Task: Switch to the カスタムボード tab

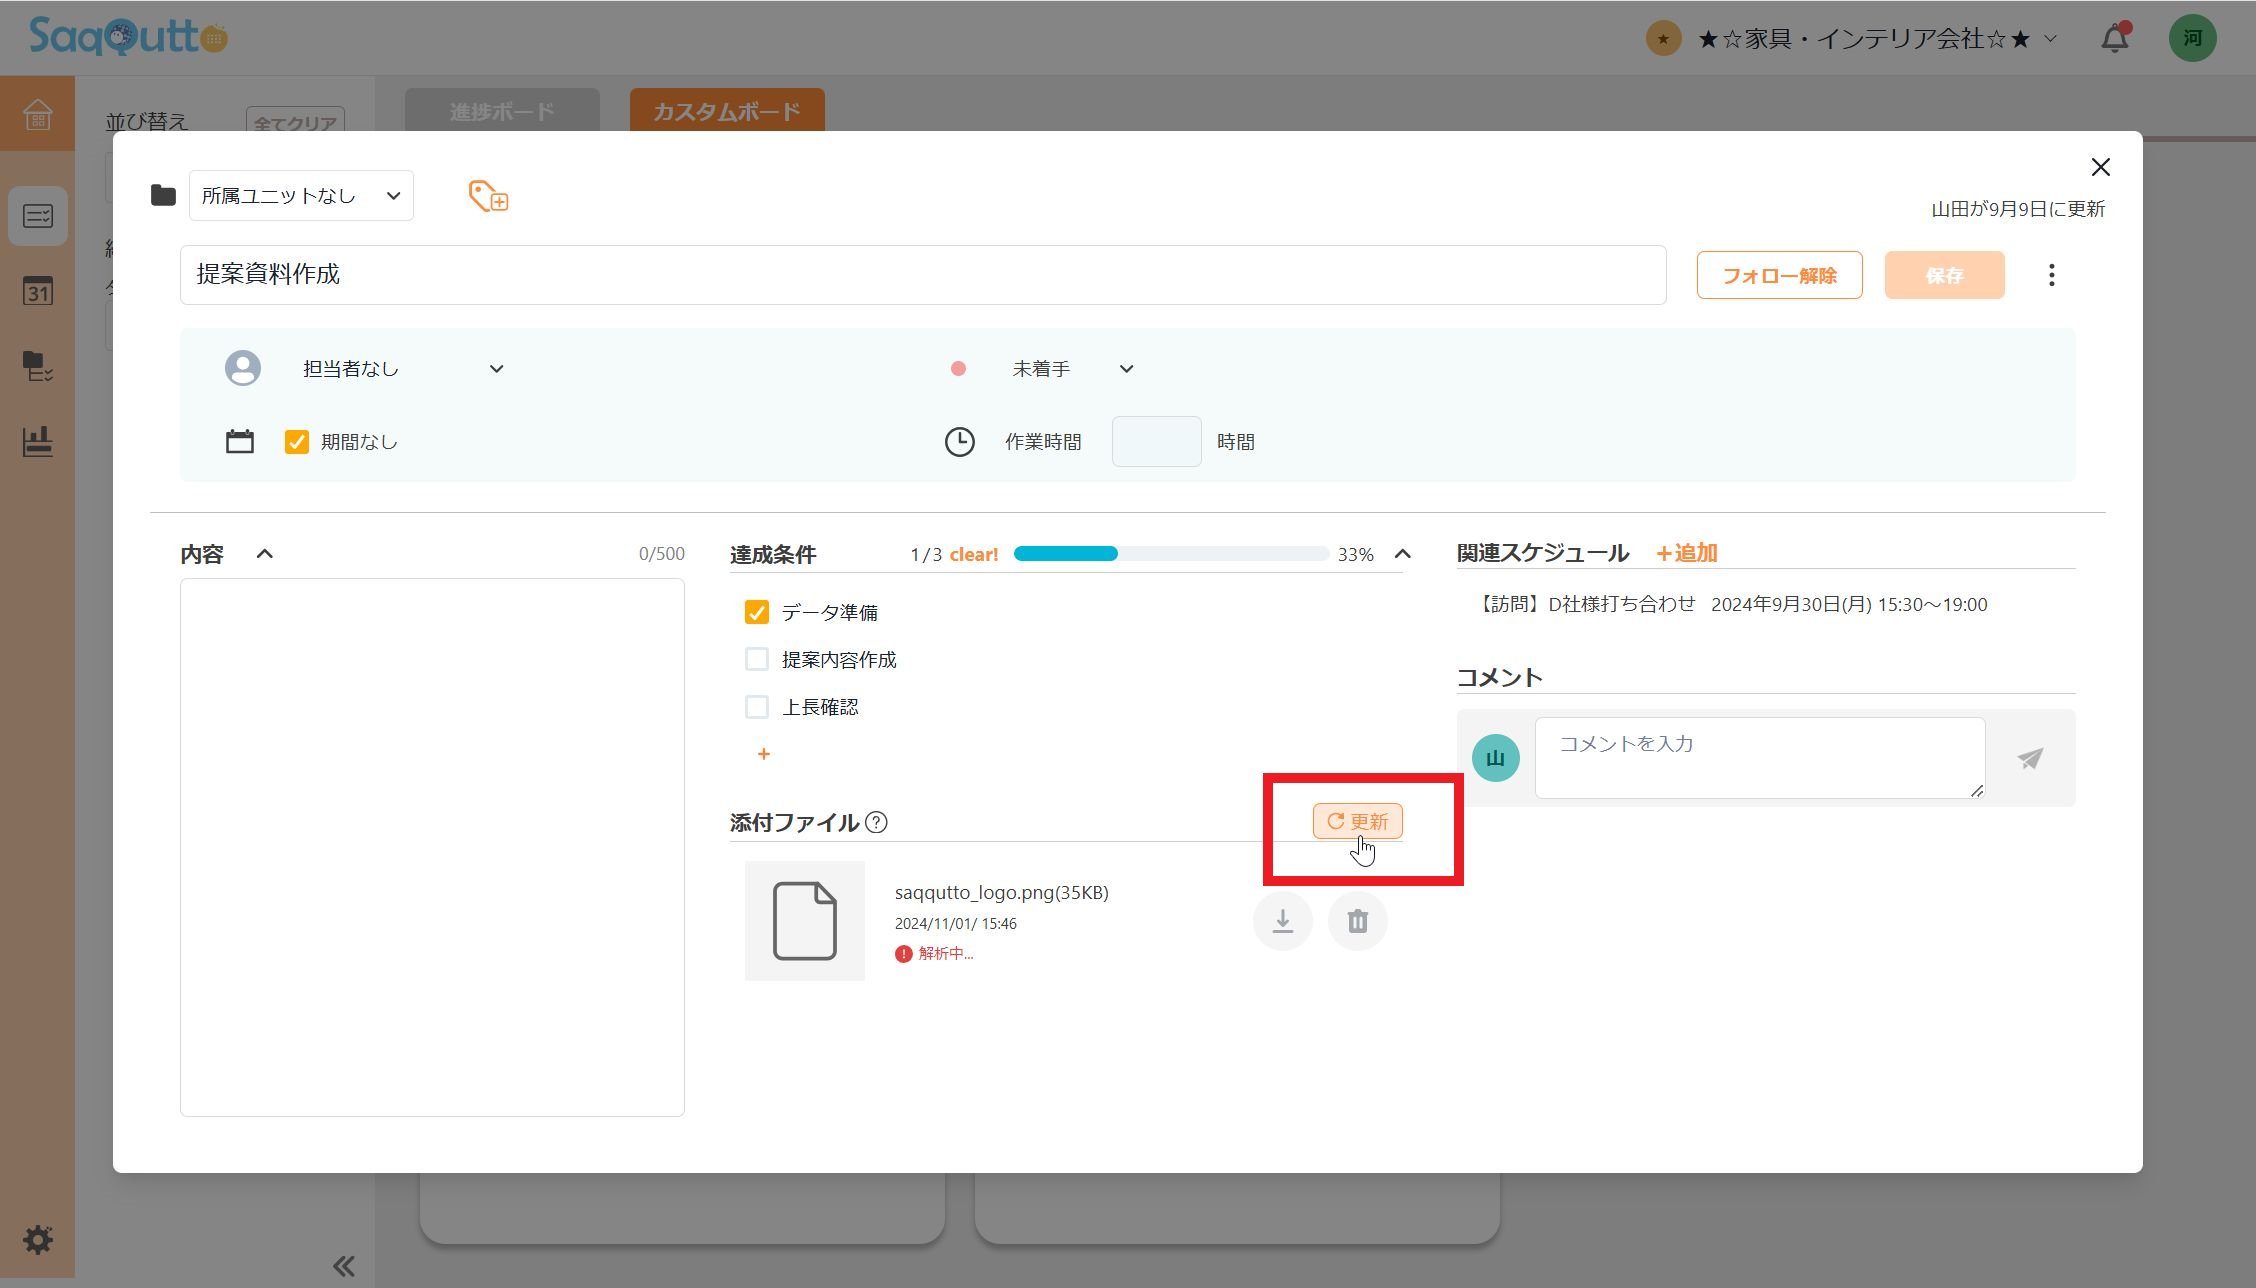Action: coord(727,111)
